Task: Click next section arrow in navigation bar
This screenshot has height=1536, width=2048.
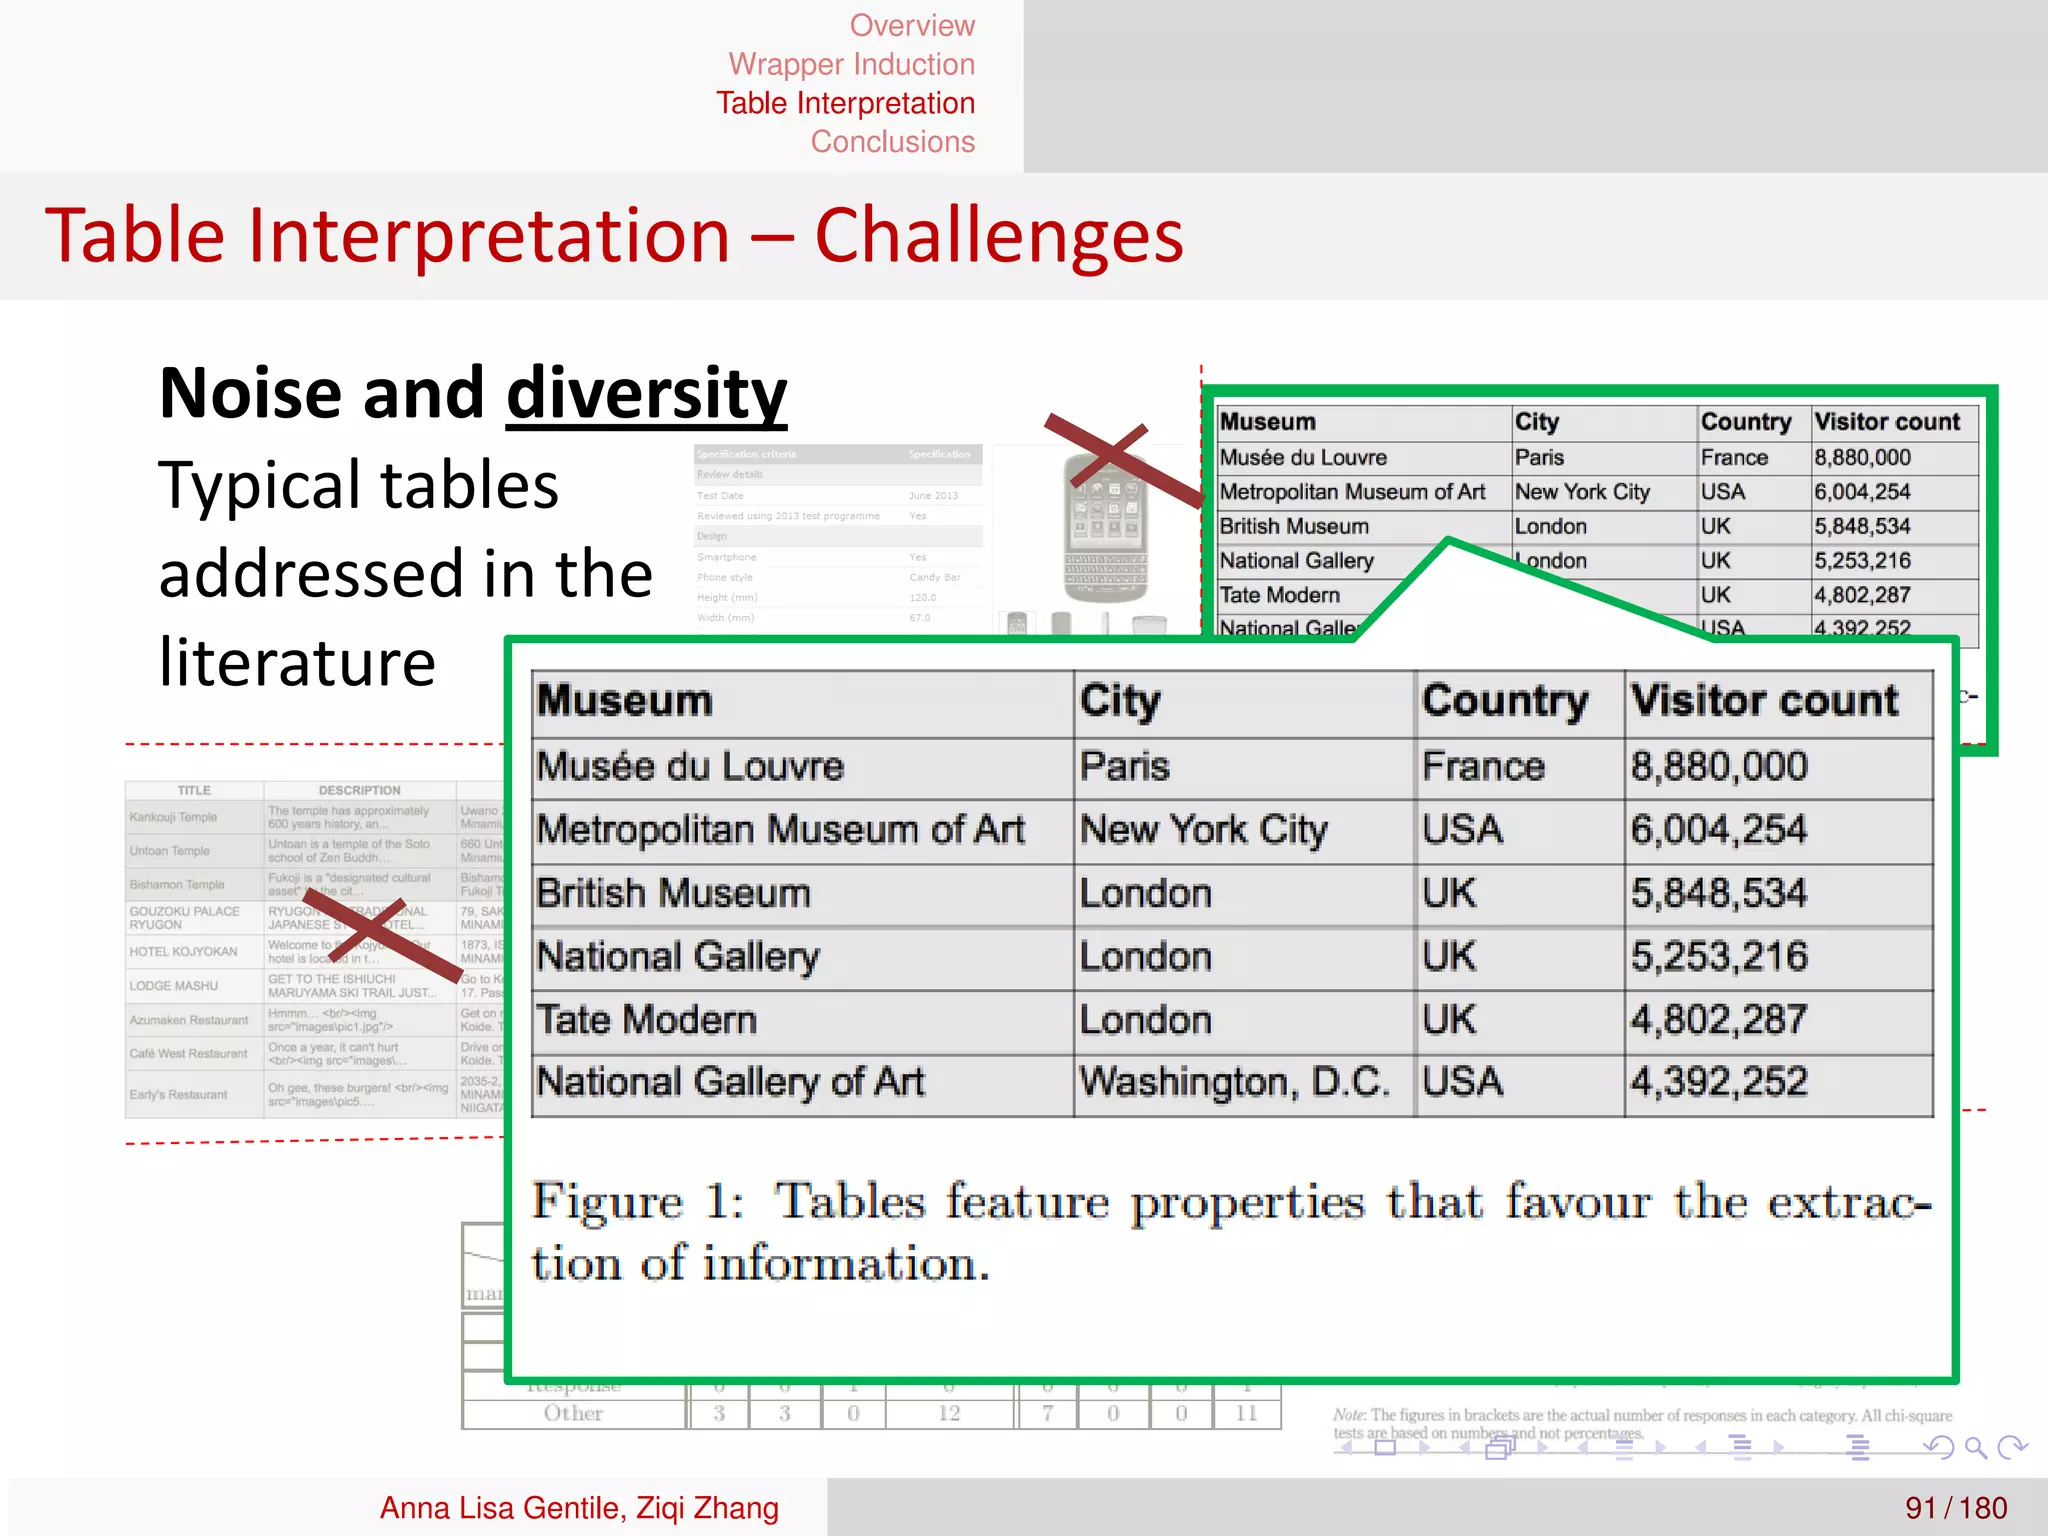Action: [x=1779, y=1447]
